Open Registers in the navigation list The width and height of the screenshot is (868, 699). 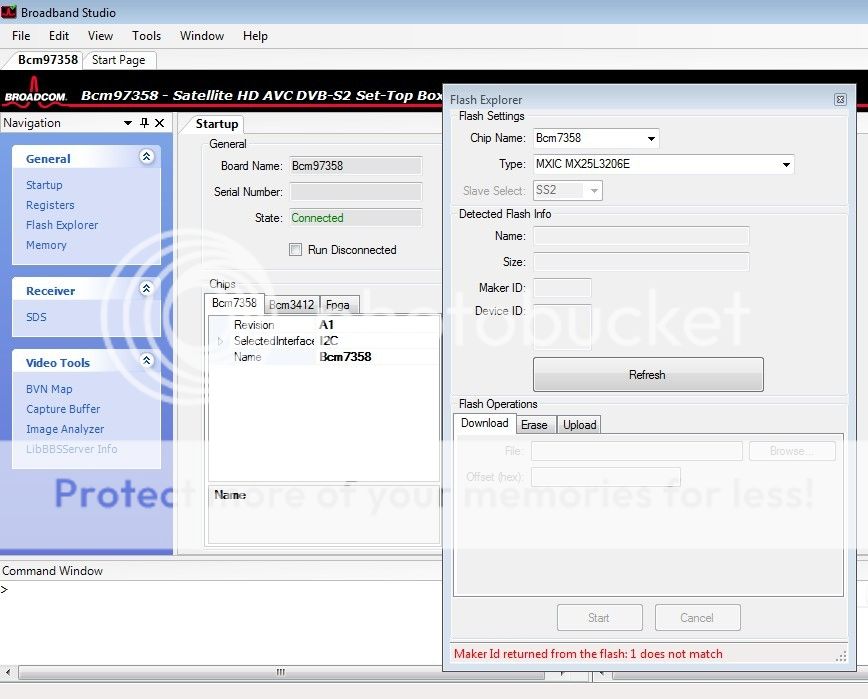tap(50, 205)
